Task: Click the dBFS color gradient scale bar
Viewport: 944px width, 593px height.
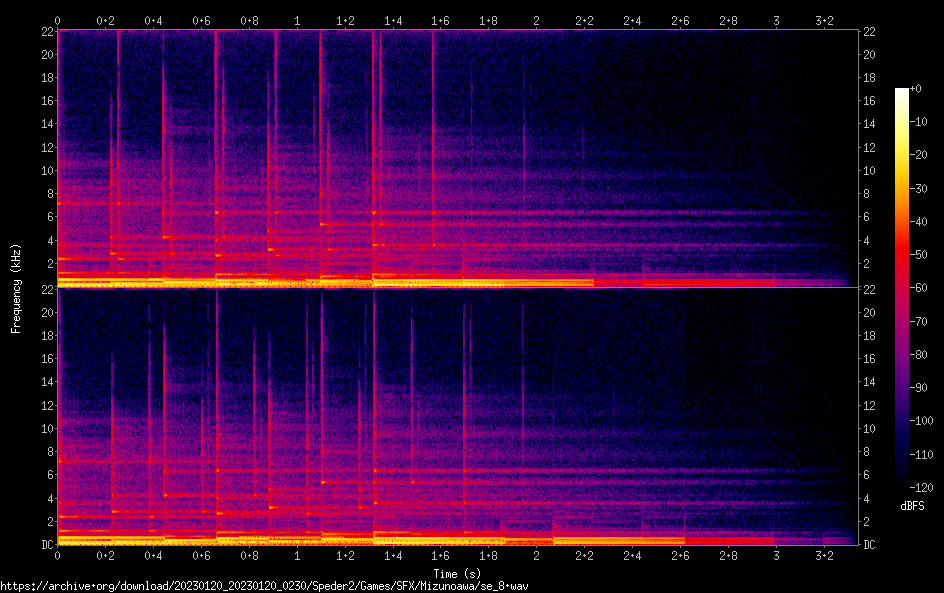Action: [x=902, y=290]
